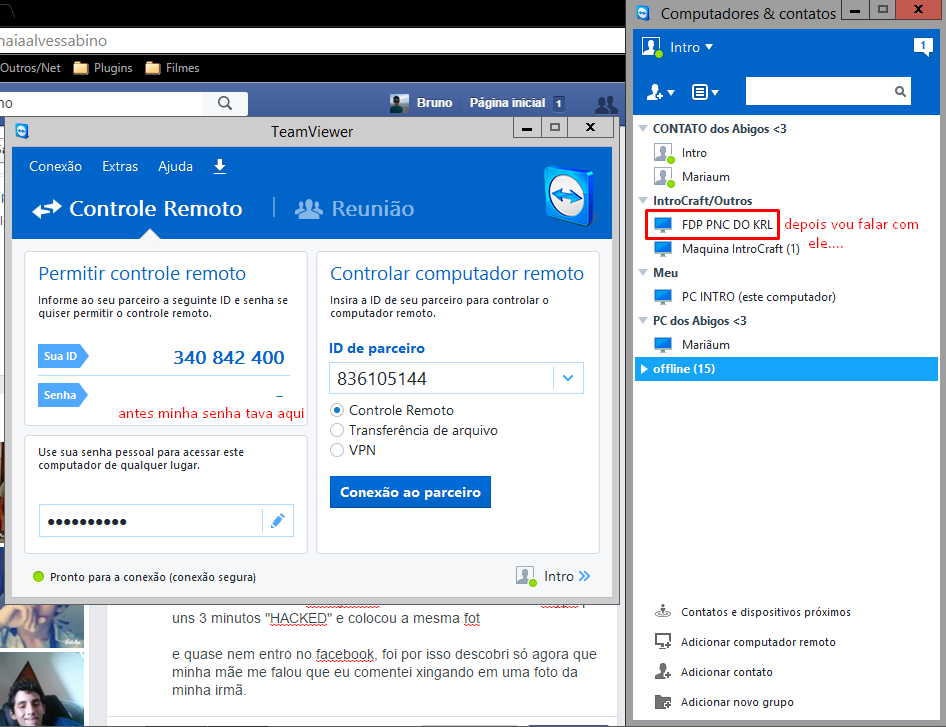Viewport: 946px width, 727px height.
Task: Click the chat notification icon in contacts panel
Action: (x=922, y=46)
